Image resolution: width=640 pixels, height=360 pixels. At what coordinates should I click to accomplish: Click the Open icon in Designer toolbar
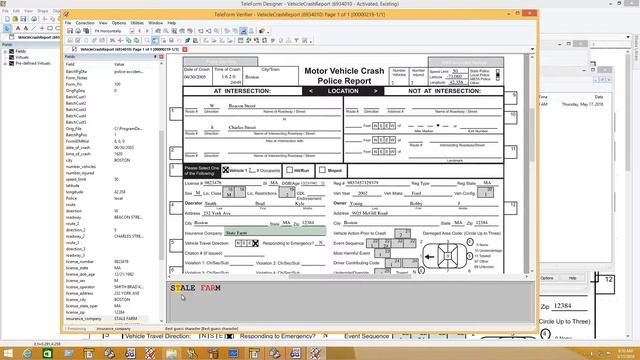[15, 19]
